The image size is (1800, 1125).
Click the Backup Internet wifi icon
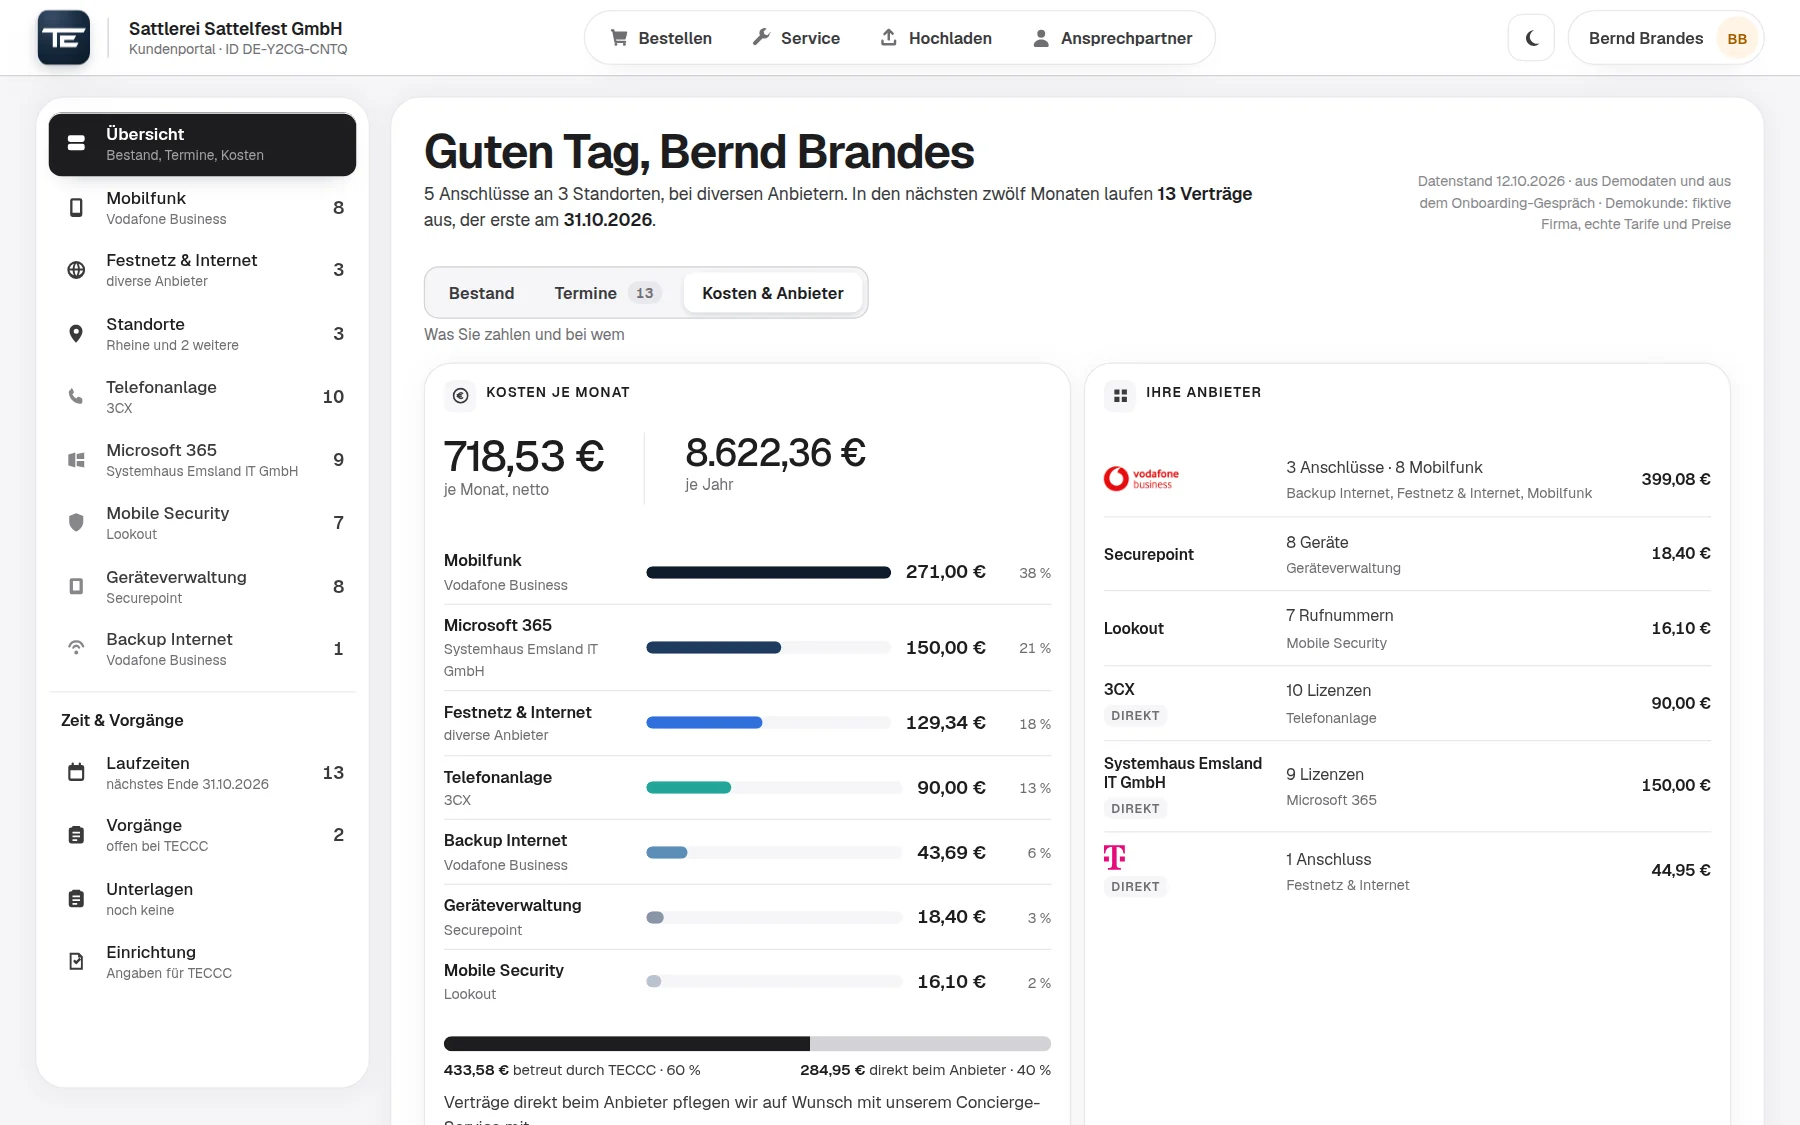(76, 648)
